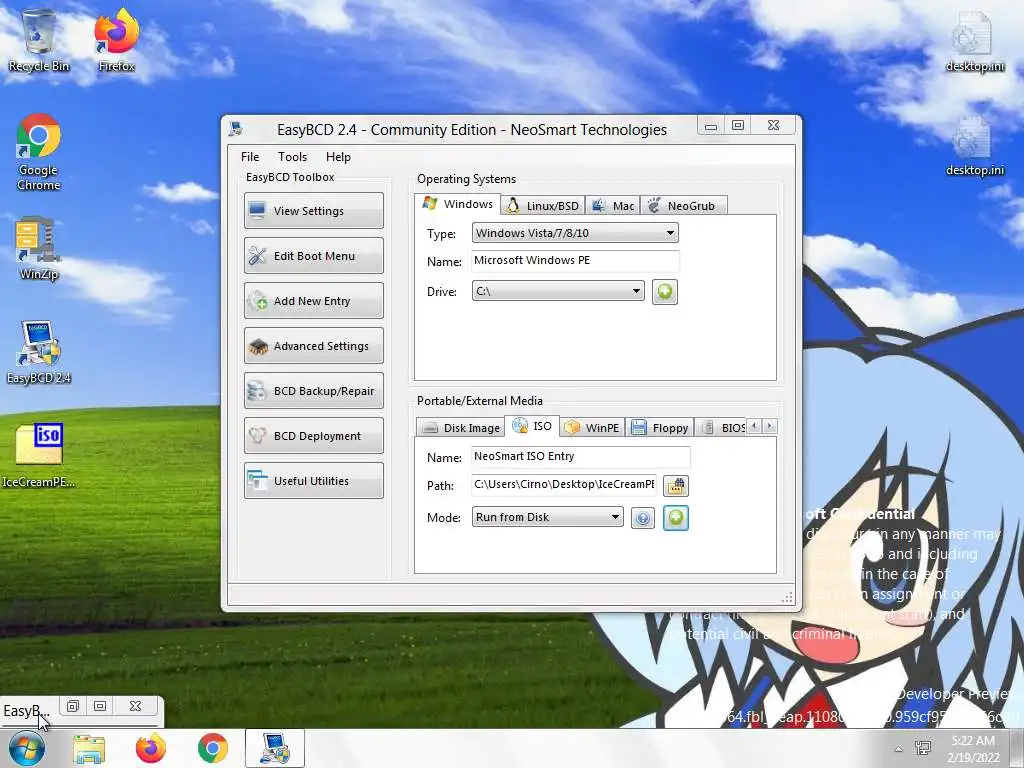The image size is (1024, 768).
Task: Click the Microsoft Windows PE name field
Action: click(x=575, y=261)
